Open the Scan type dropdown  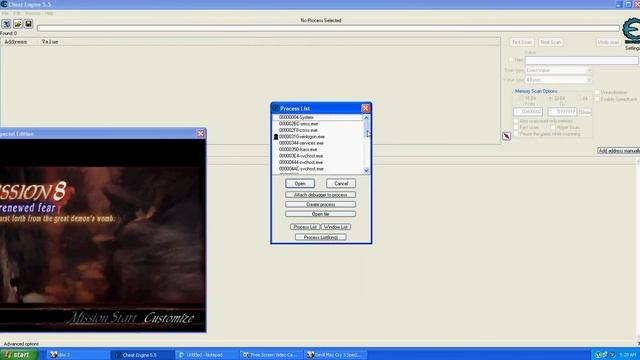tap(558, 70)
